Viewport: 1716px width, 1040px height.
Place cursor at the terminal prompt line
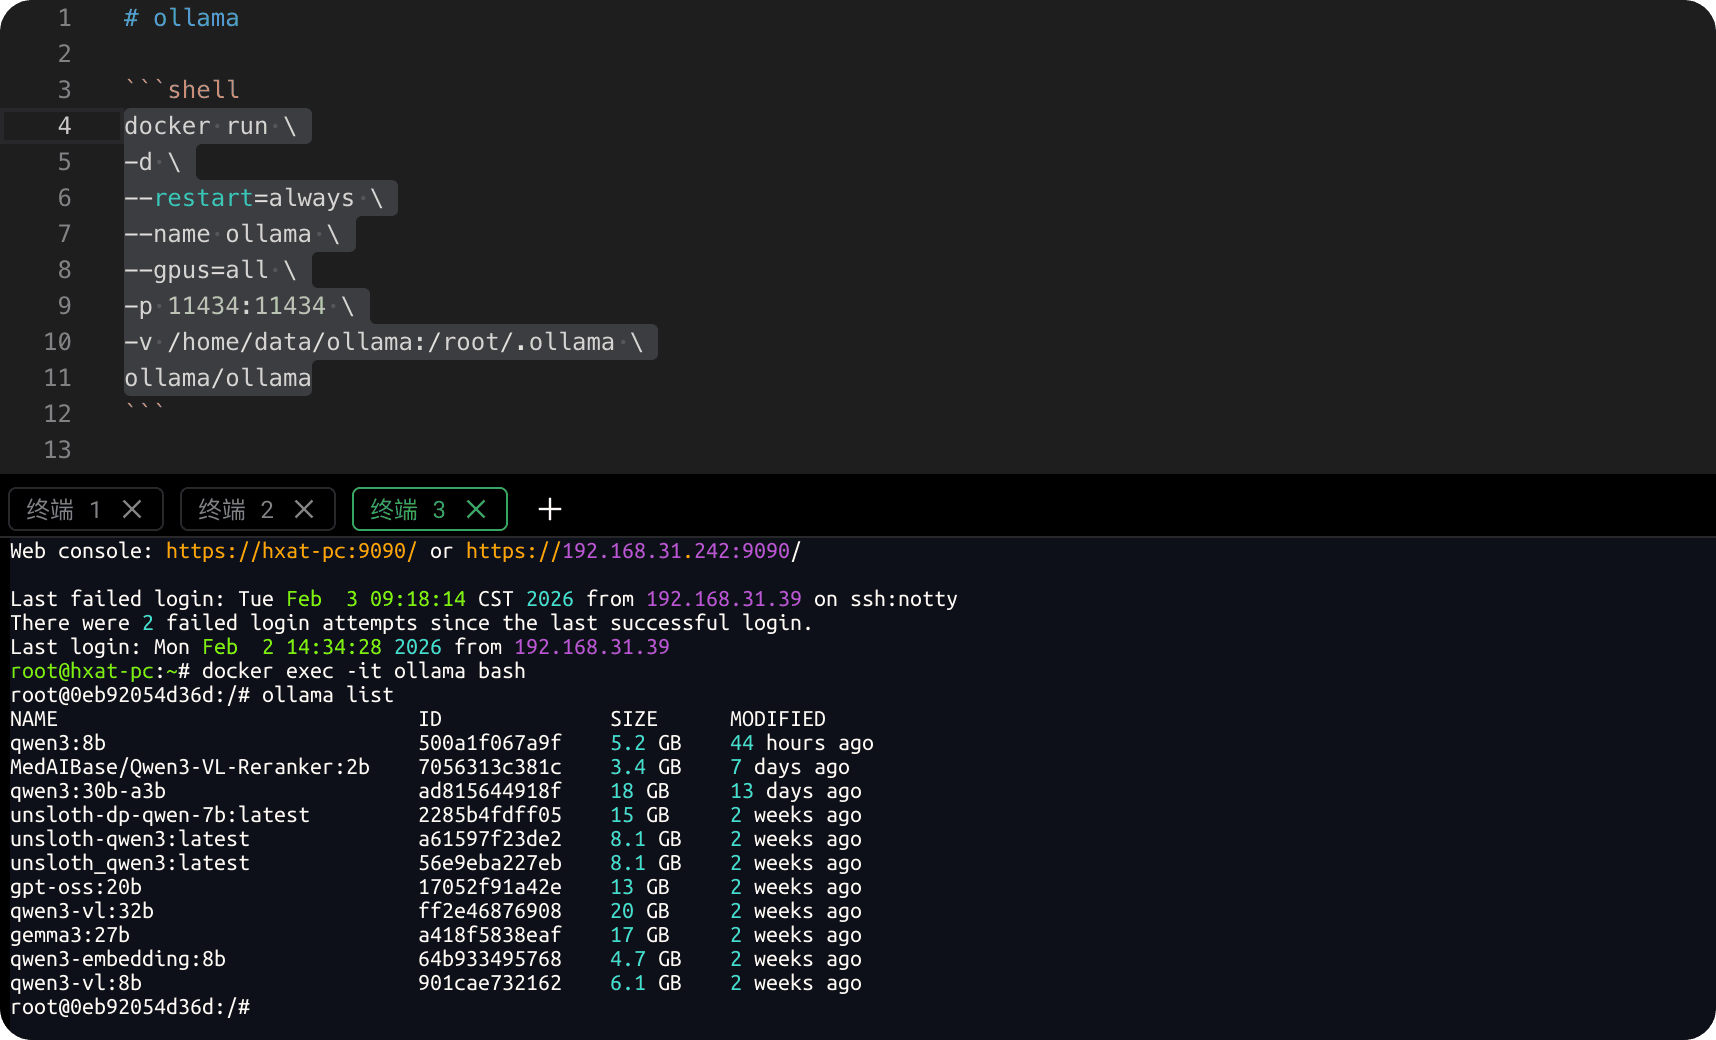point(128,1007)
